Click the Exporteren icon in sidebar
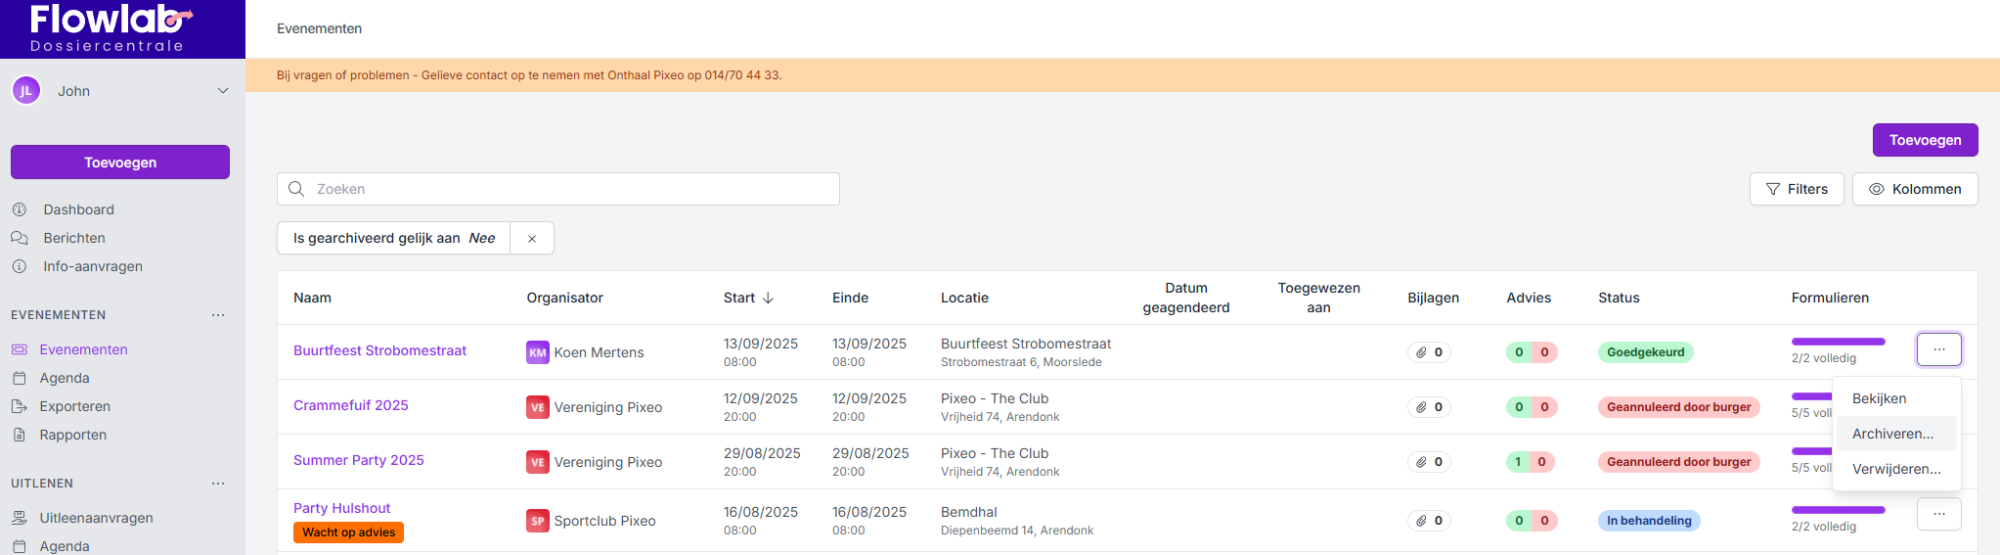Image resolution: width=2000 pixels, height=555 pixels. pos(19,406)
